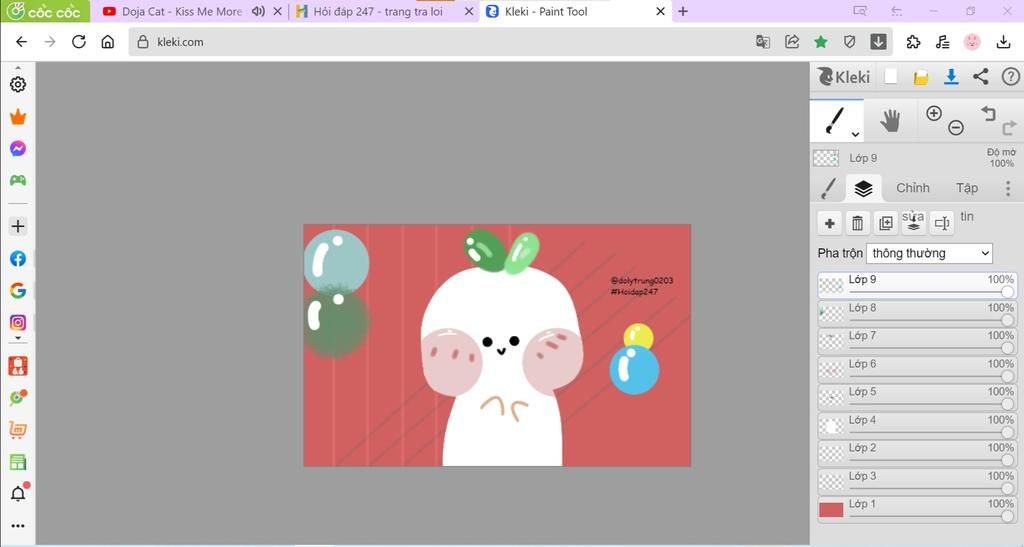Click the Lớp 4 layer thumbnail
The width and height of the screenshot is (1024, 547).
tap(831, 426)
